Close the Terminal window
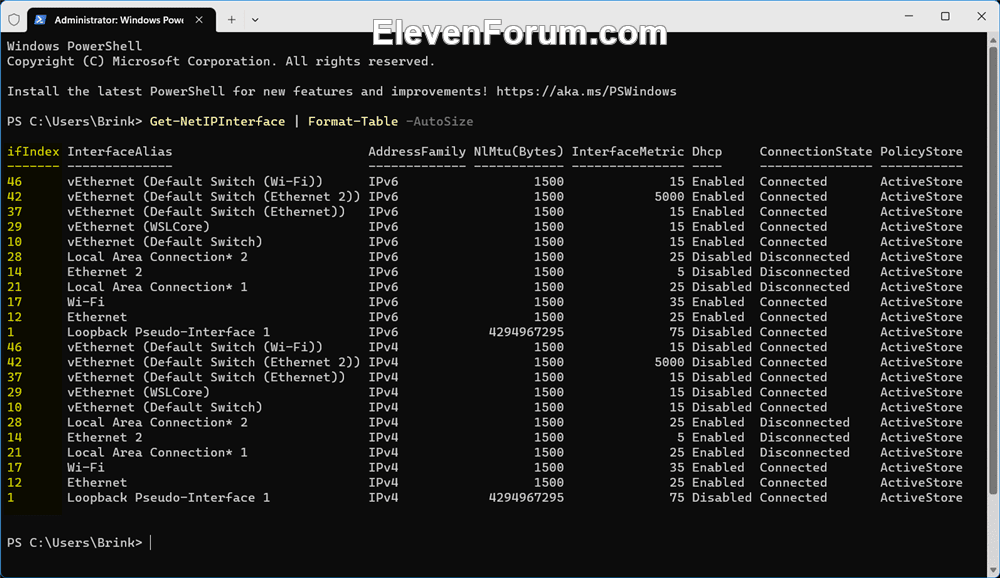This screenshot has width=1000, height=578. (982, 16)
